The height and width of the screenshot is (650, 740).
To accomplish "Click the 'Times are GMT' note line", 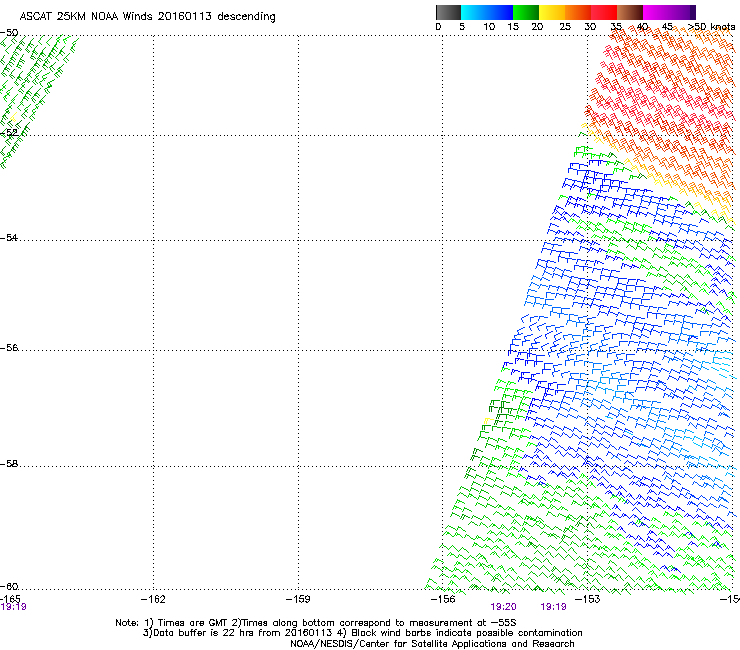I will [315, 623].
